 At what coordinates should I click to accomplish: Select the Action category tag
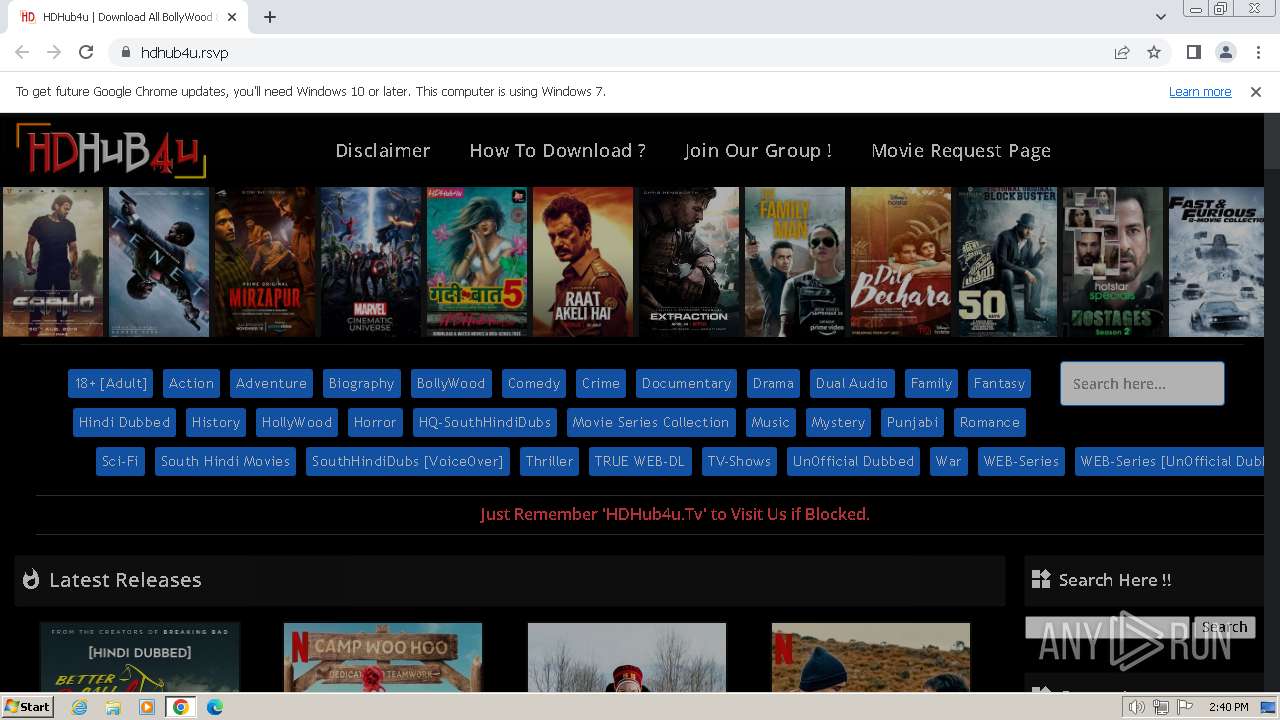click(191, 383)
